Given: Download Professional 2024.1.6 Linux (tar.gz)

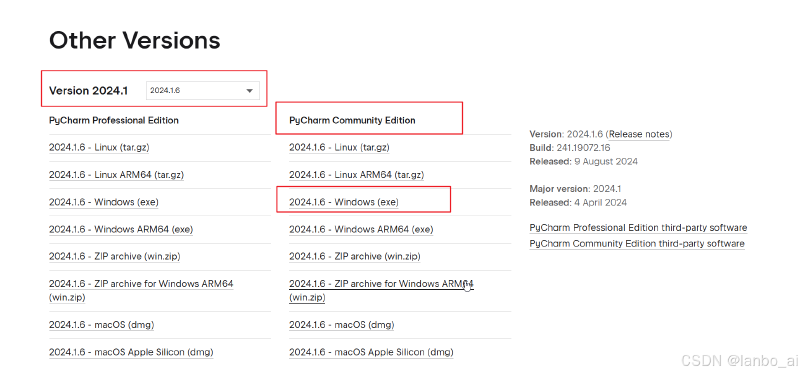Looking at the screenshot, I should click(x=99, y=147).
